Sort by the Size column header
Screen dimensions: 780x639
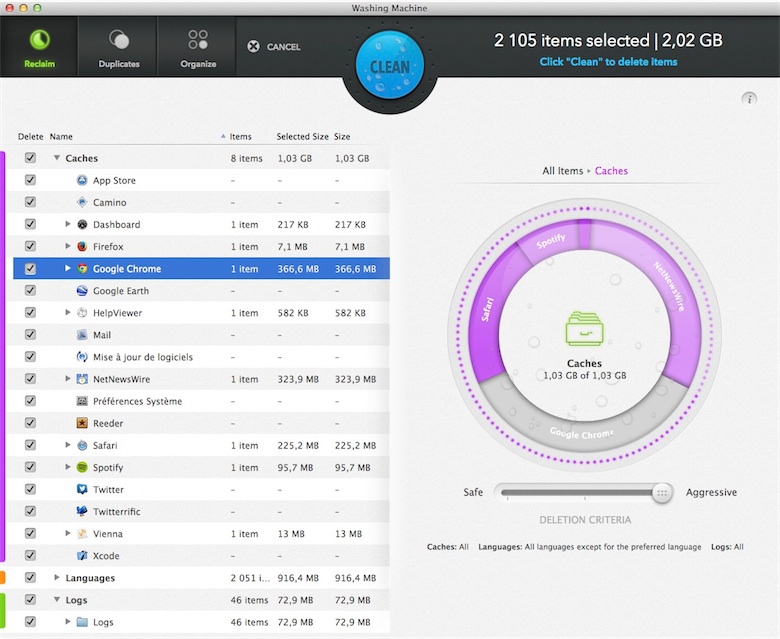click(342, 136)
